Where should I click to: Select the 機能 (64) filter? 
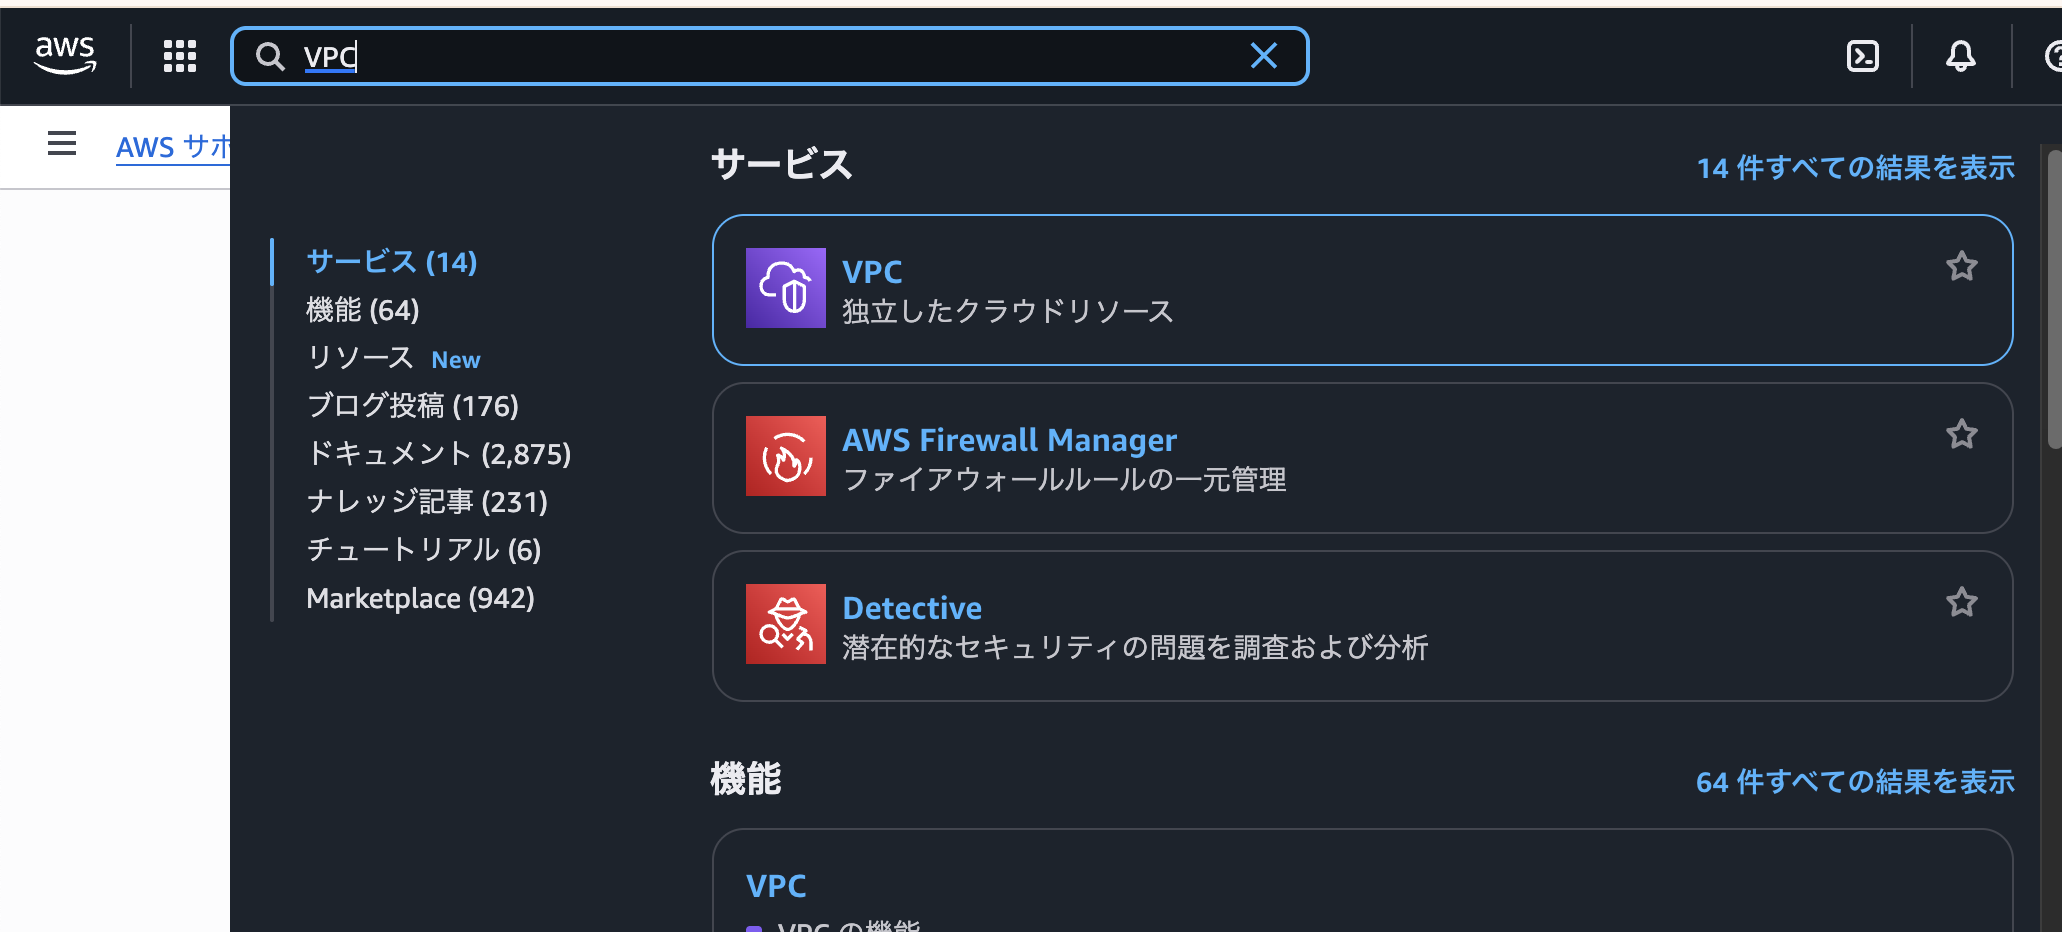click(363, 310)
